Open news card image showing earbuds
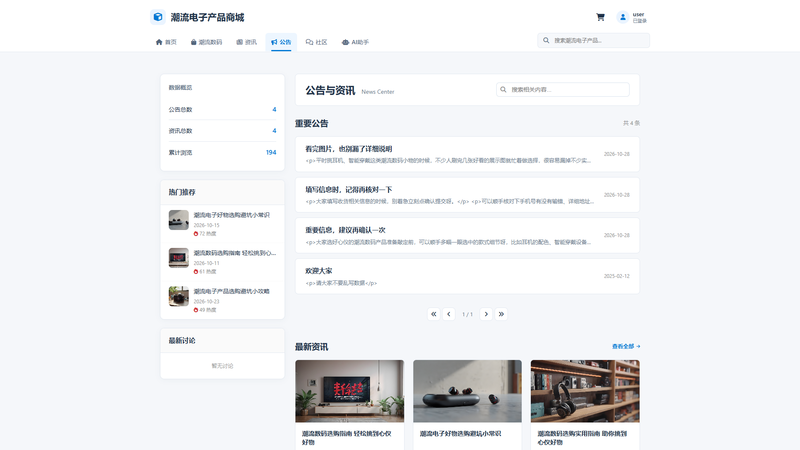Image resolution: width=800 pixels, height=450 pixels. pyautogui.click(x=467, y=391)
